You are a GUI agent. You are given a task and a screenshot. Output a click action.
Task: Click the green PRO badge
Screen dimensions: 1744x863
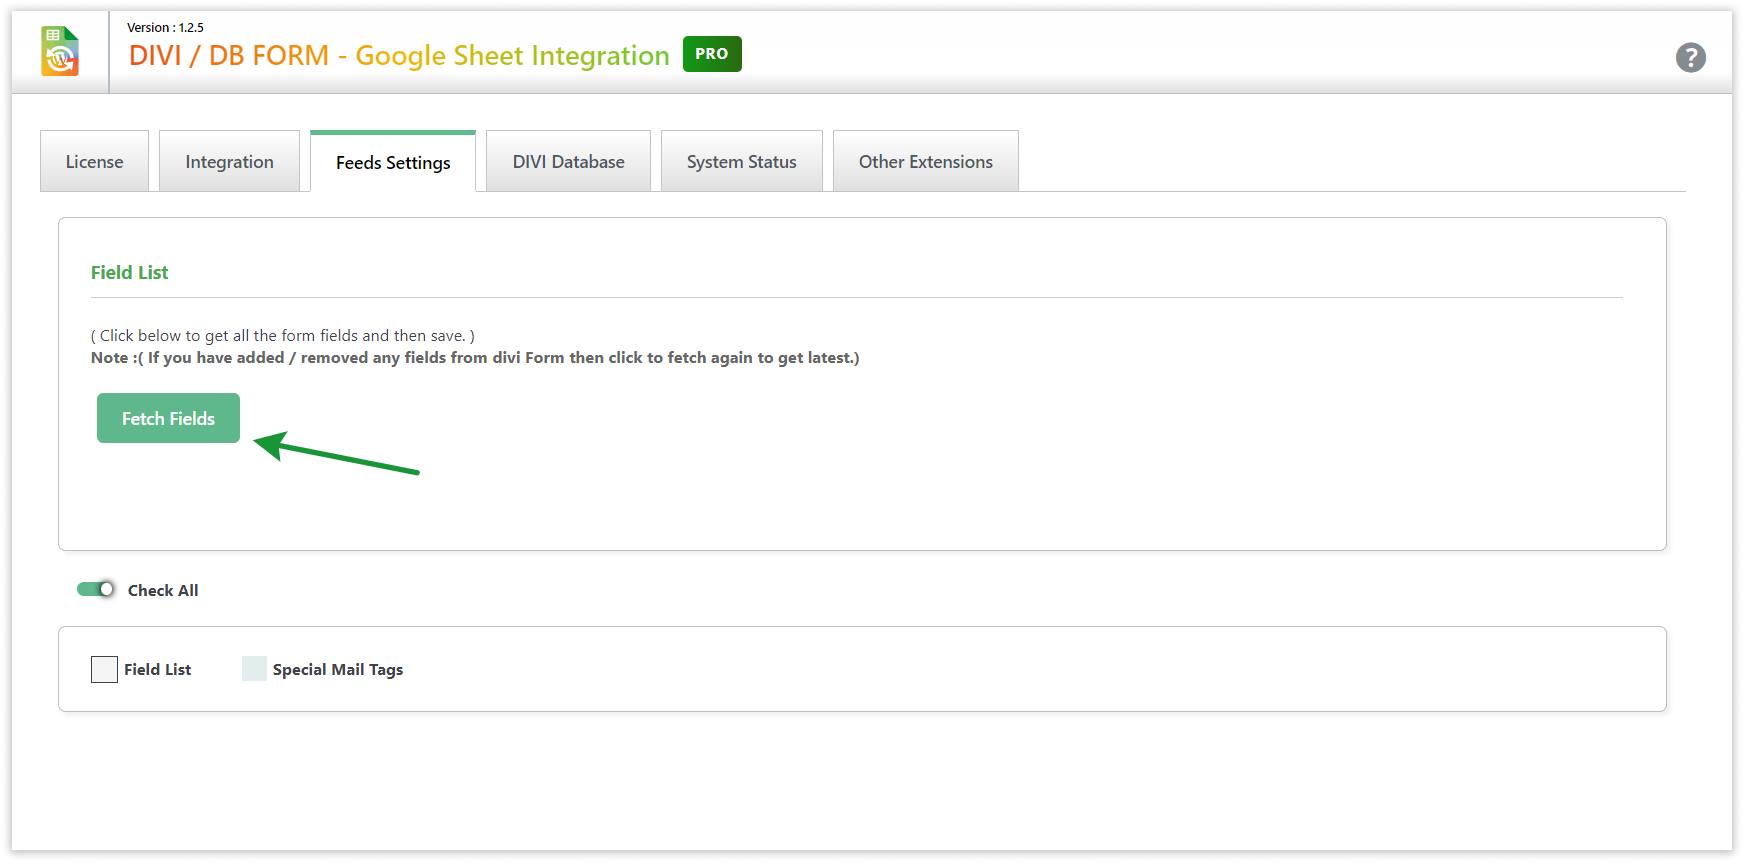pos(712,54)
